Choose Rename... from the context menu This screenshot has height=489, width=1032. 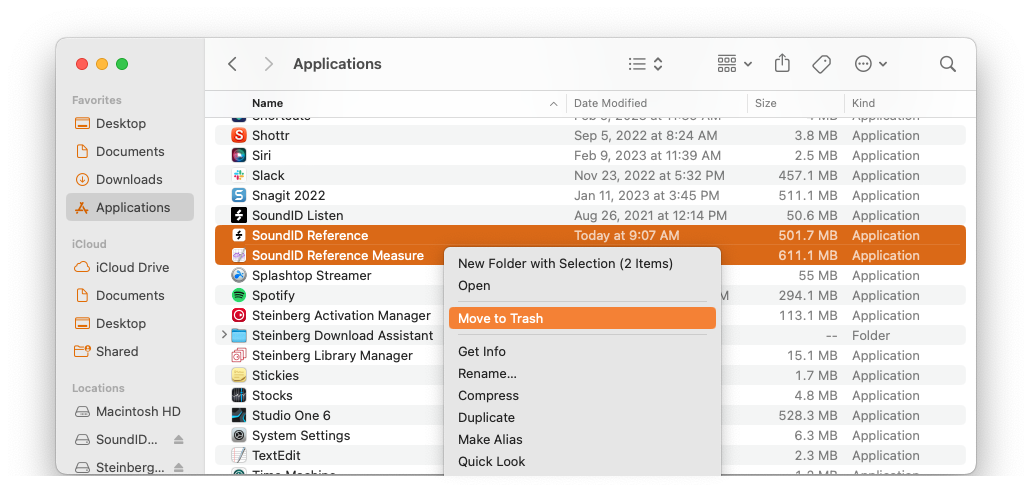click(x=582, y=374)
